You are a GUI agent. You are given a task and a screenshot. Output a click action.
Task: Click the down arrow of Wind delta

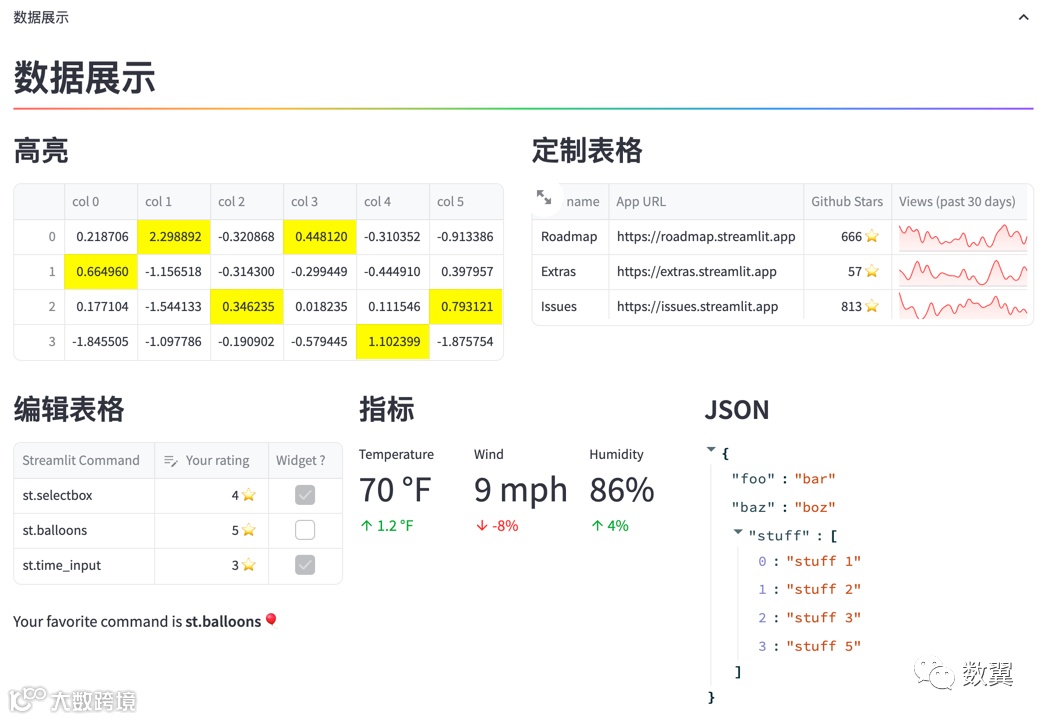pyautogui.click(x=481, y=526)
